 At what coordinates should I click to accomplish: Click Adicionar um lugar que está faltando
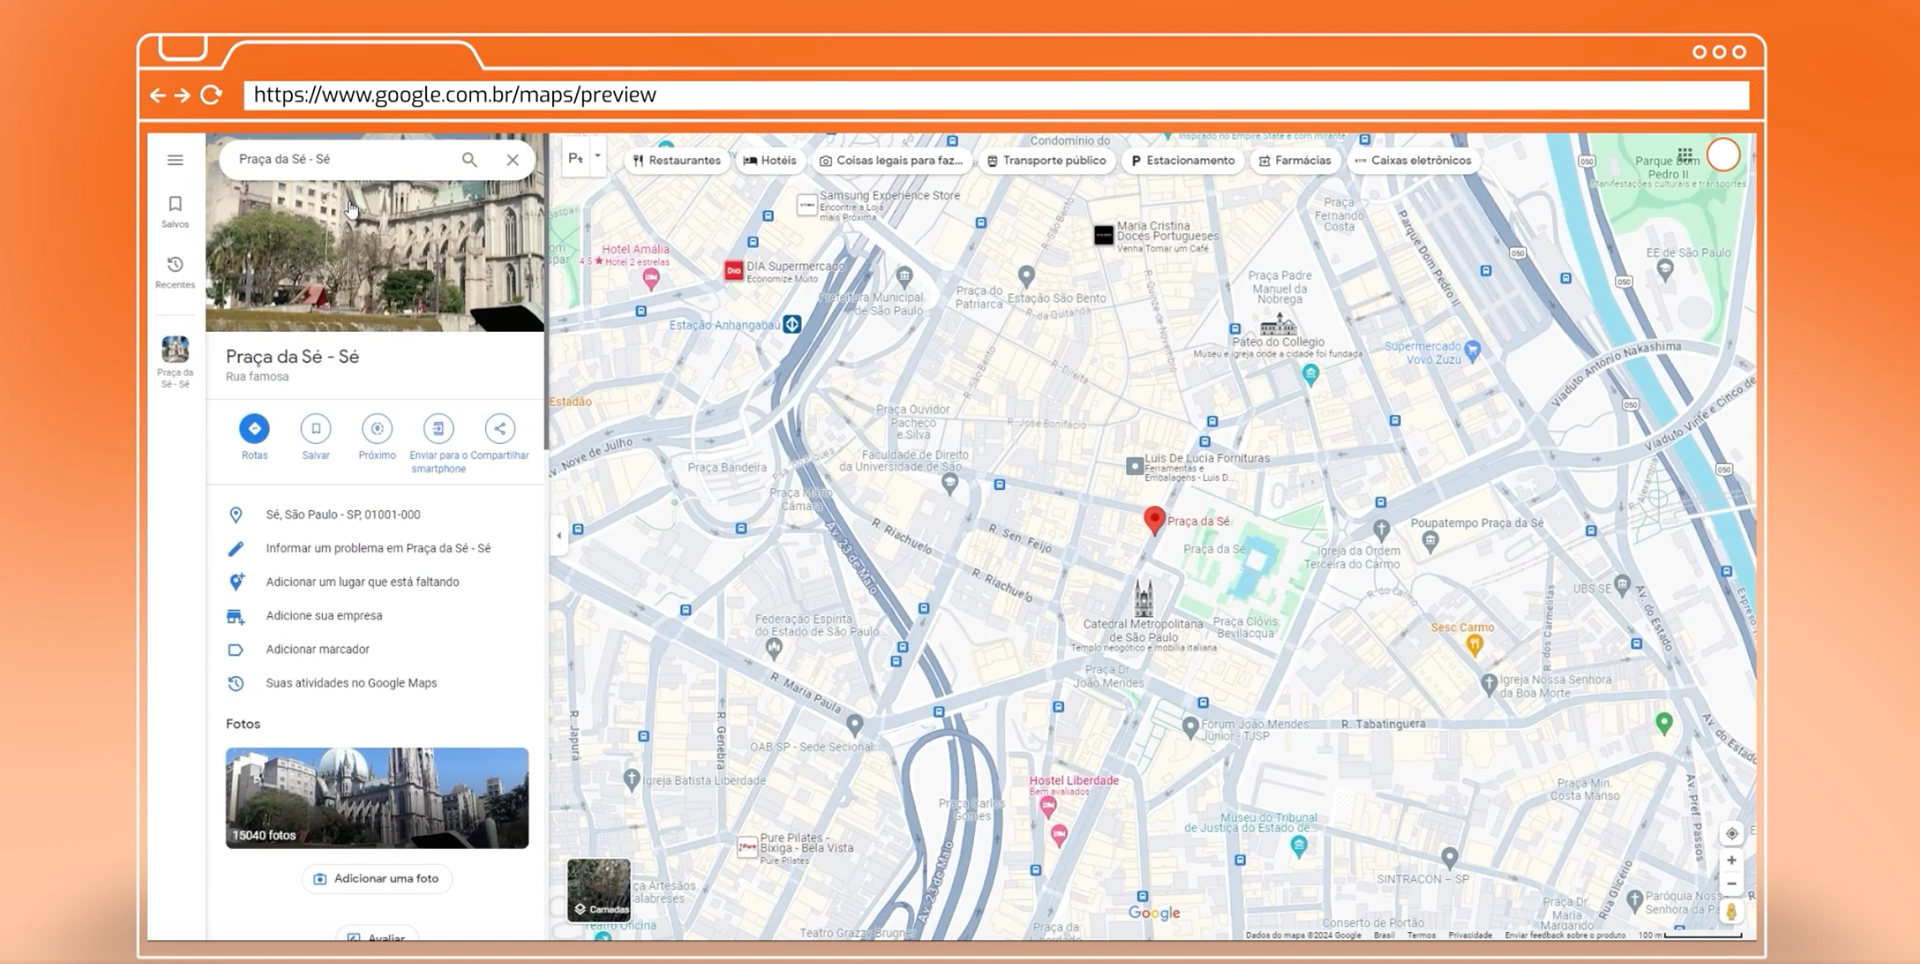[x=362, y=582]
